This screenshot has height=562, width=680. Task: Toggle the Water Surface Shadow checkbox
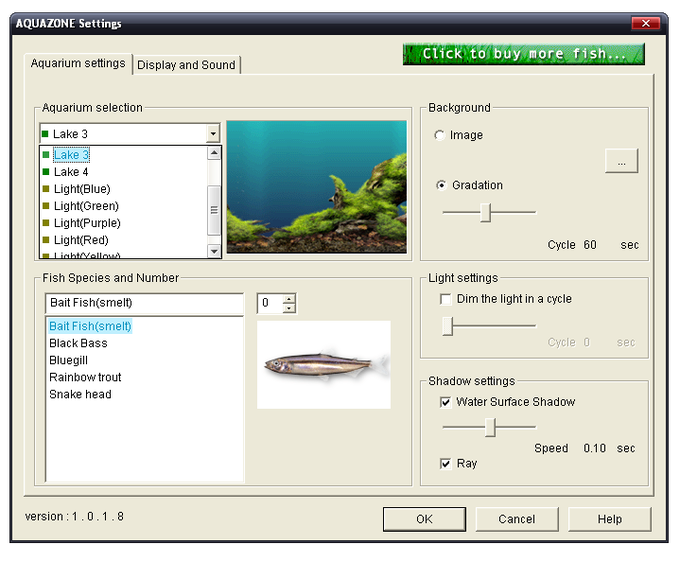pyautogui.click(x=445, y=402)
